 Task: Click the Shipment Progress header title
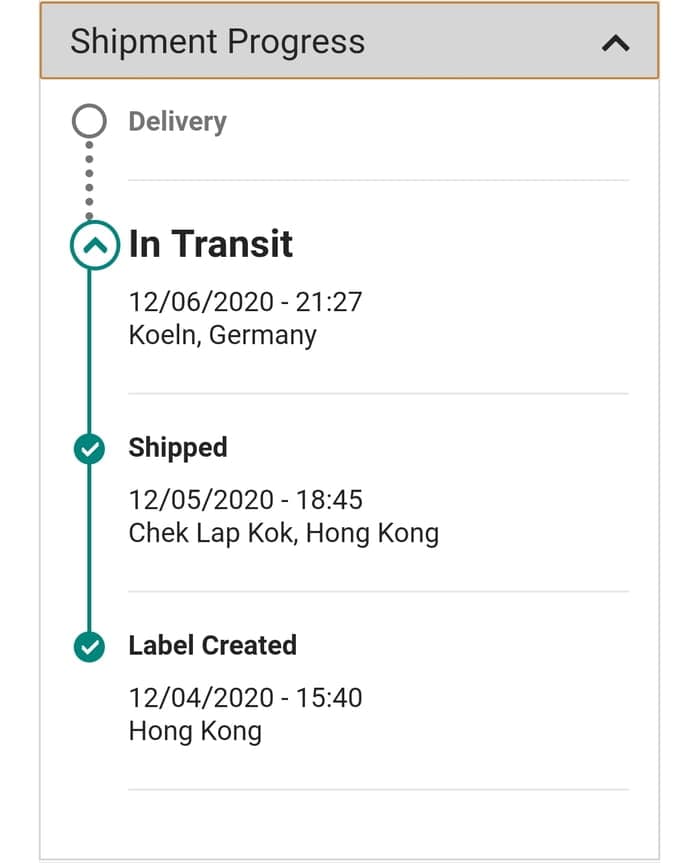click(217, 42)
